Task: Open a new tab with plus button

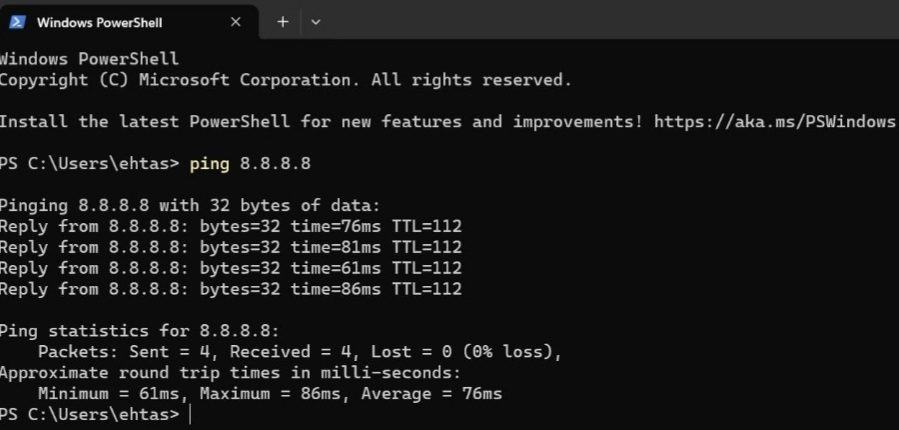Action: 282,21
